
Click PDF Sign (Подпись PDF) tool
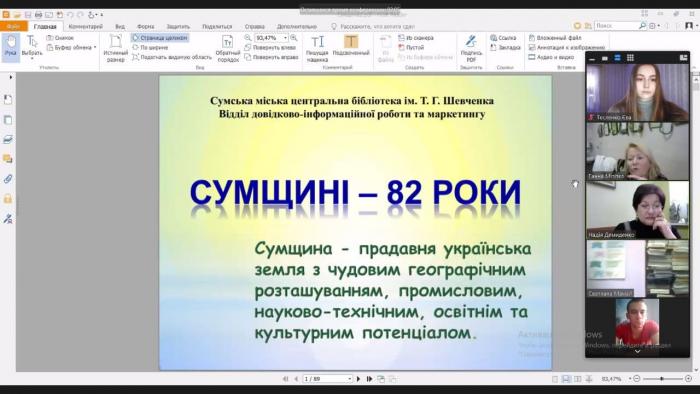pos(471,48)
